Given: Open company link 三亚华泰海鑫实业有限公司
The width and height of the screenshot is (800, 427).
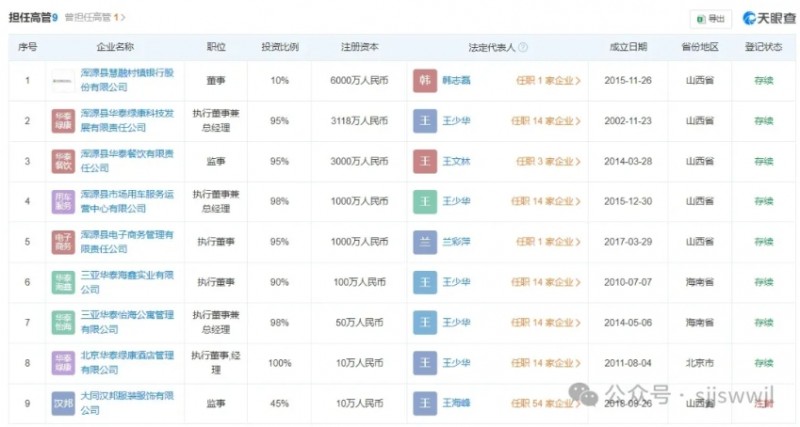Looking at the screenshot, I should [127, 282].
